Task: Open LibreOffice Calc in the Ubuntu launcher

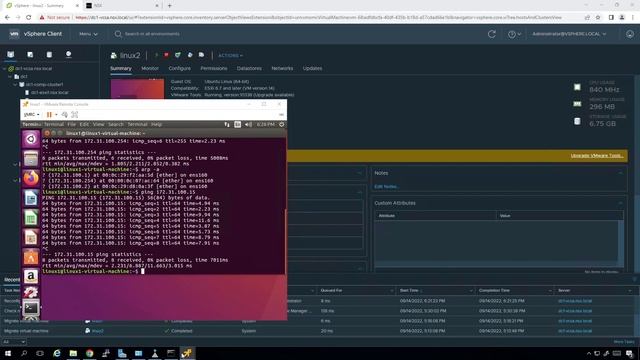Action: (x=31, y=218)
